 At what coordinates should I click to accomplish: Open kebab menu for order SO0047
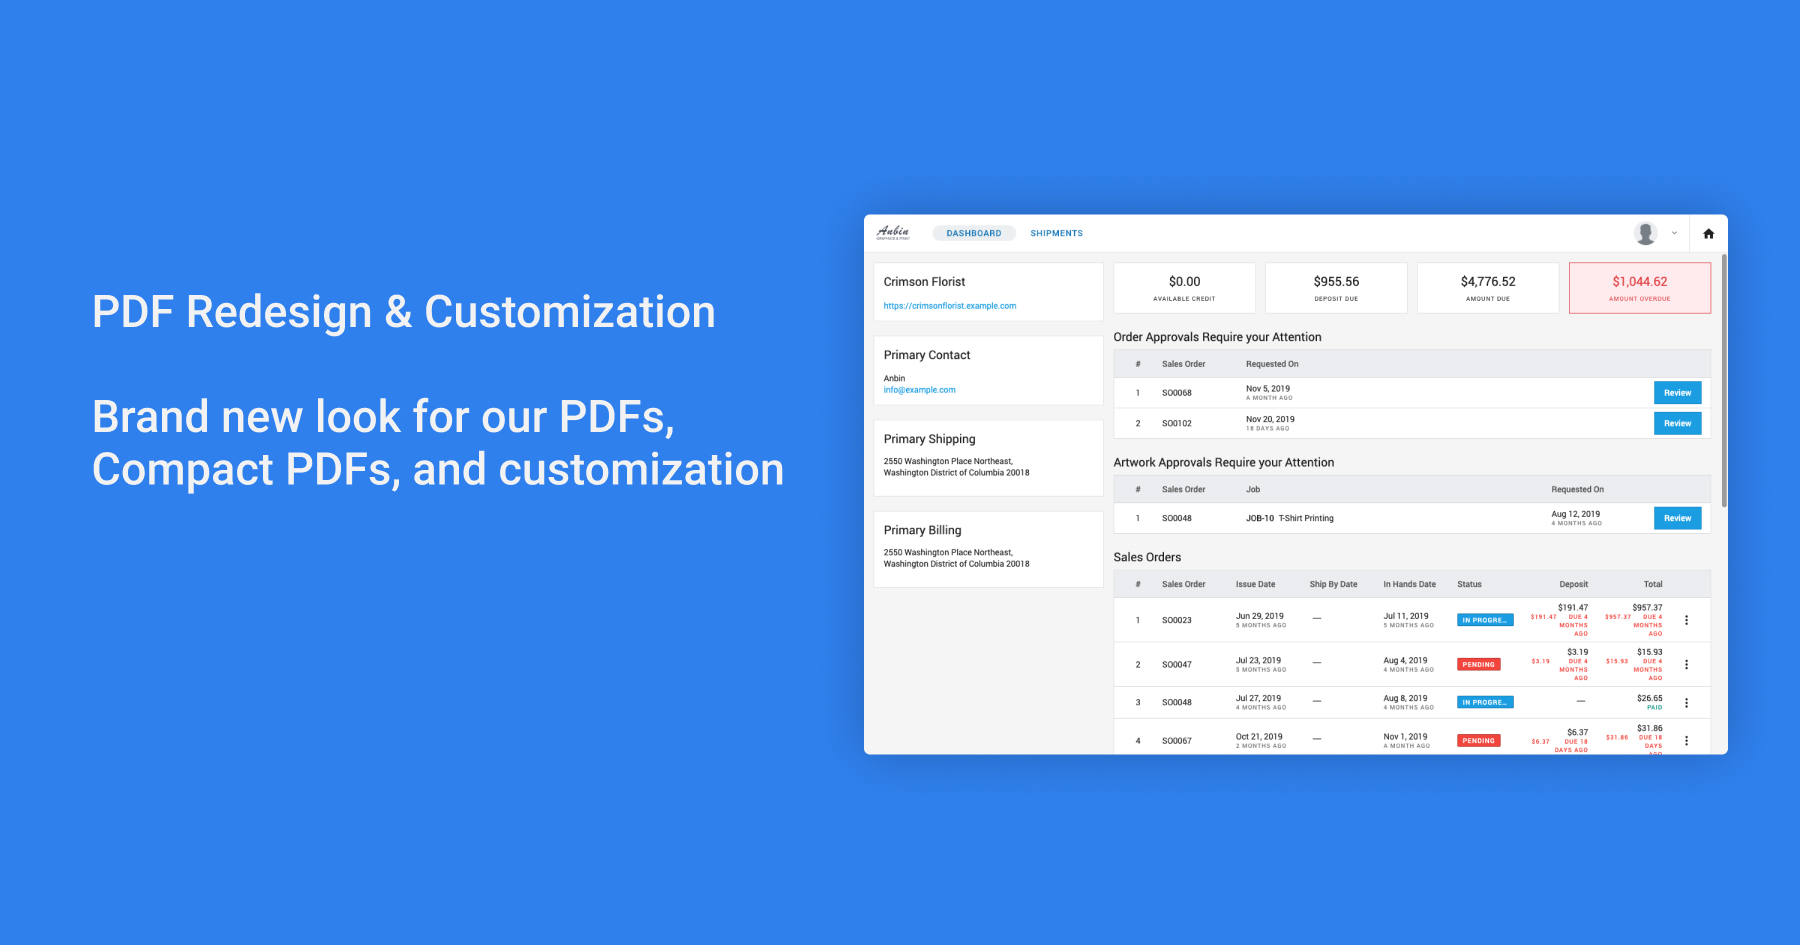(1686, 665)
